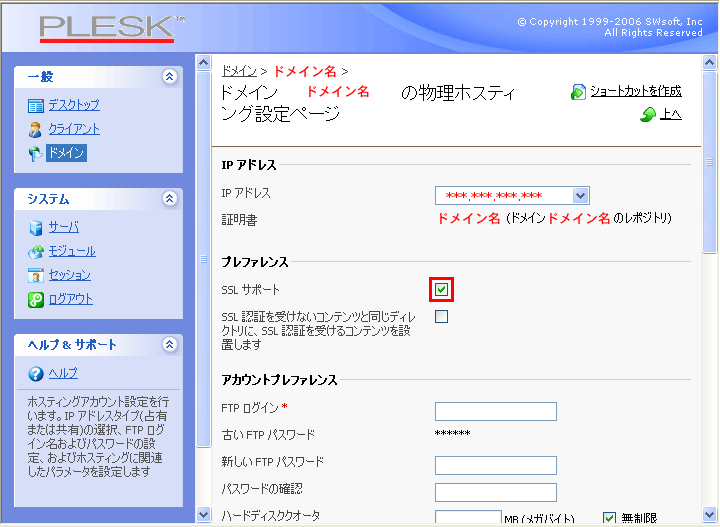Click the Clients (クライアント) person icon

tap(35, 129)
